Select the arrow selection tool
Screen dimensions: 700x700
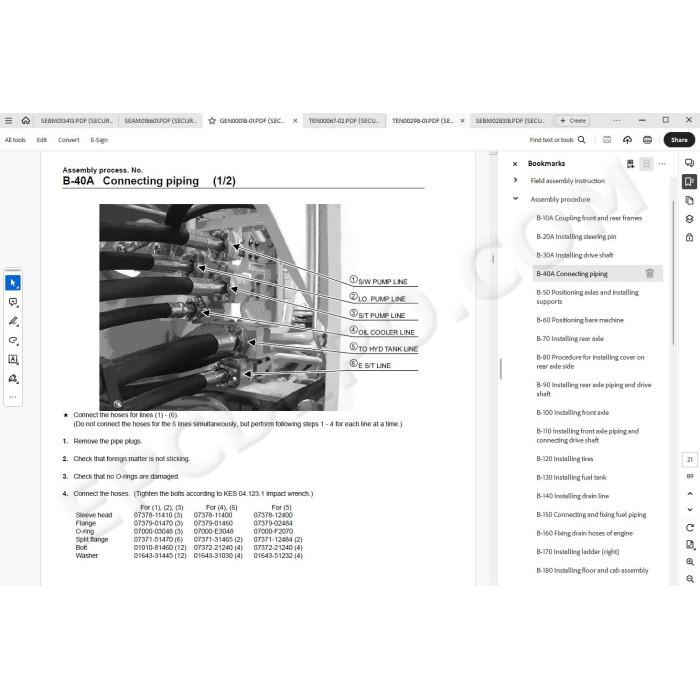[x=13, y=283]
